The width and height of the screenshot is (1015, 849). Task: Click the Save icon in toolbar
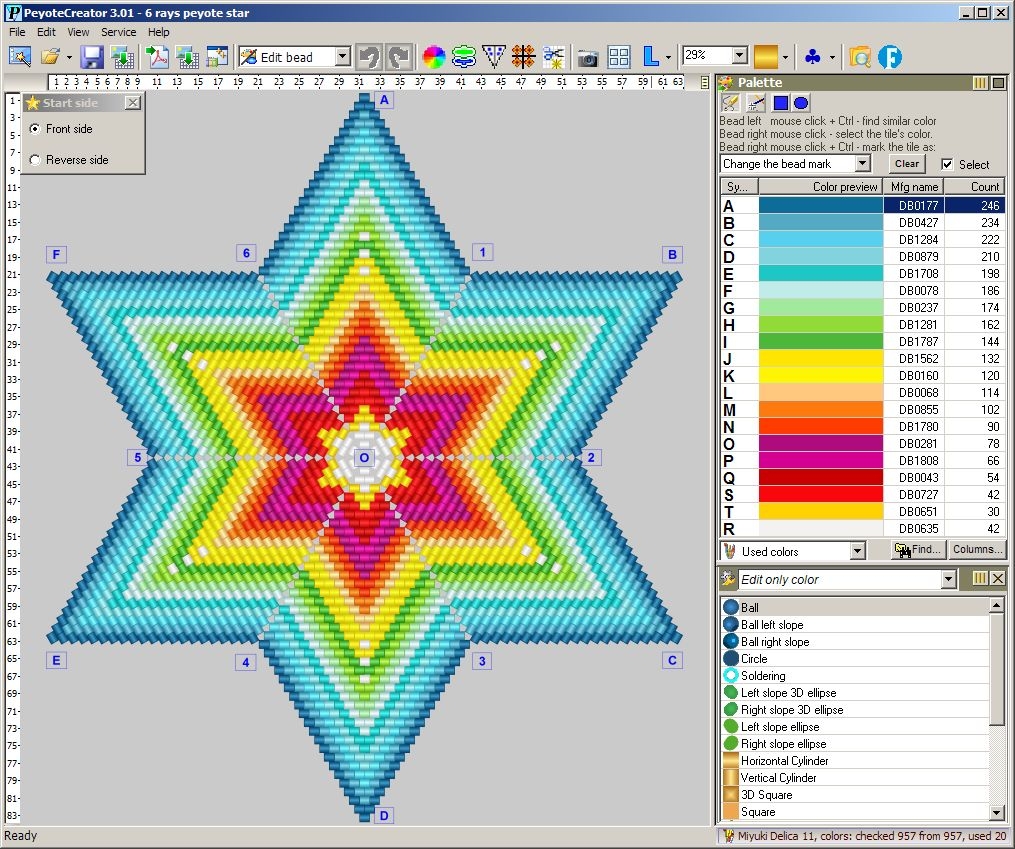pyautogui.click(x=90, y=57)
